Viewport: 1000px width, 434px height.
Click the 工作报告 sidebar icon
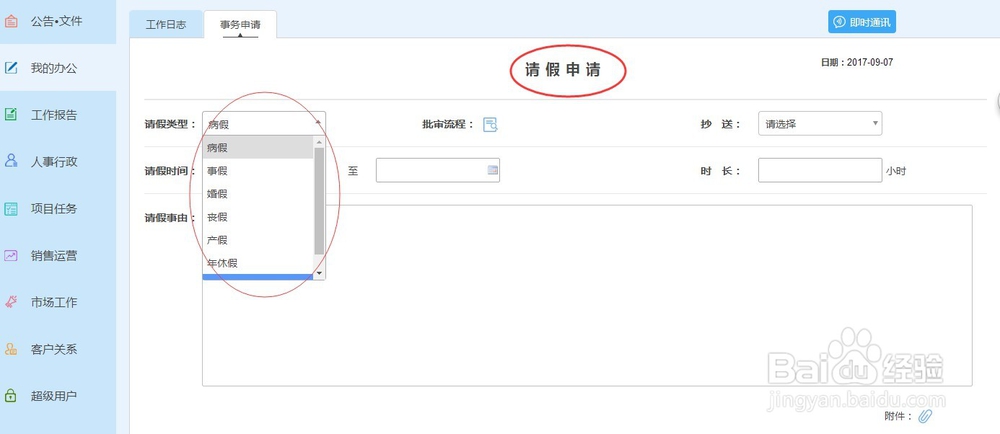(11, 115)
